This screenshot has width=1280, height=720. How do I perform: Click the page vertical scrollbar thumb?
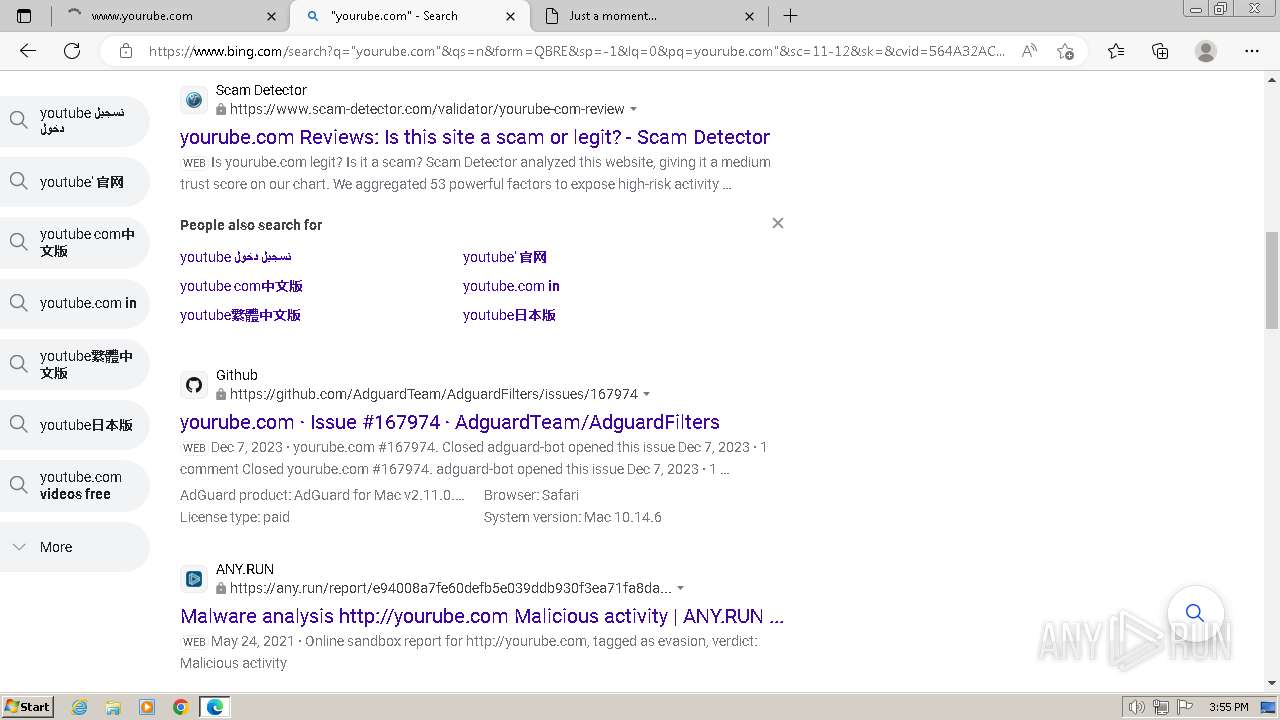[x=1272, y=280]
